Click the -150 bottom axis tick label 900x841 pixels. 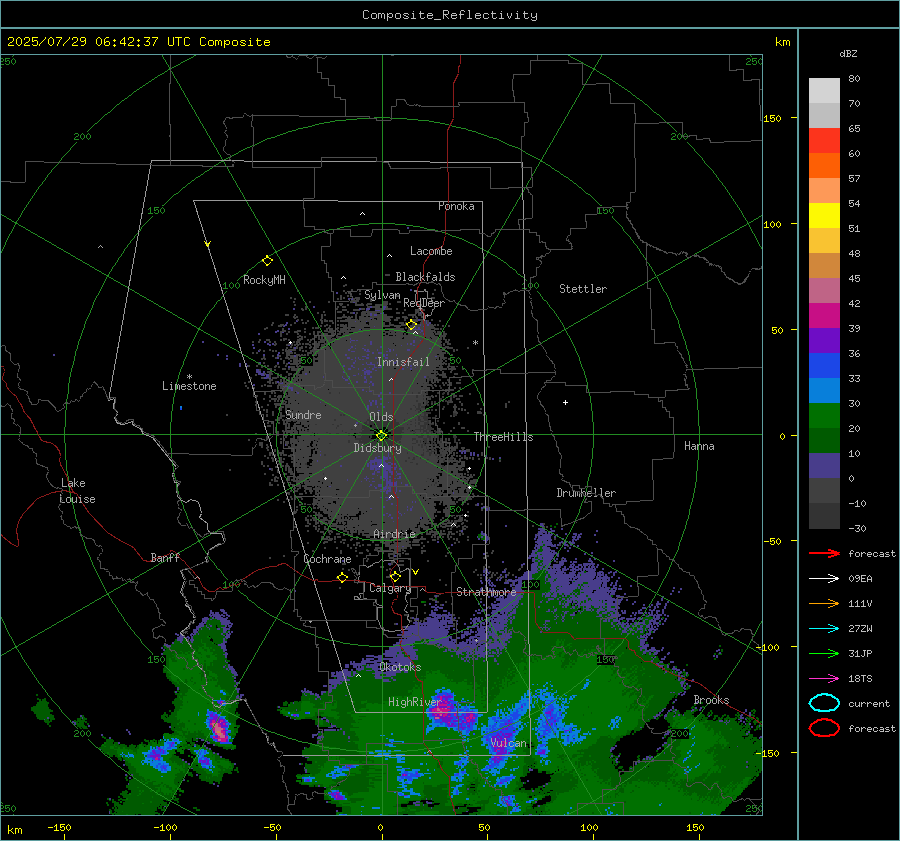[59, 827]
